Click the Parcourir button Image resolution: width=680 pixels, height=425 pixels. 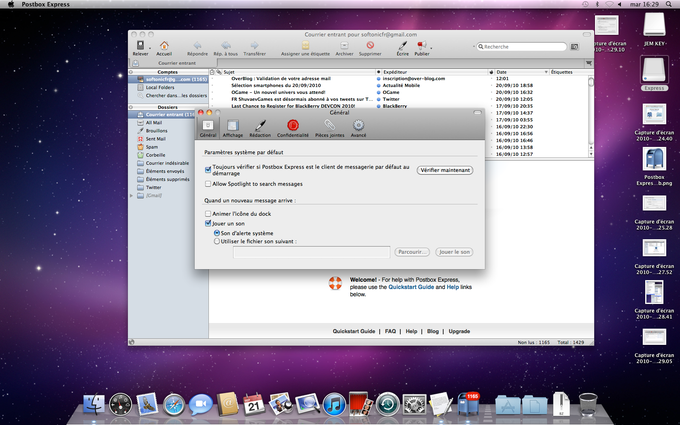[412, 252]
